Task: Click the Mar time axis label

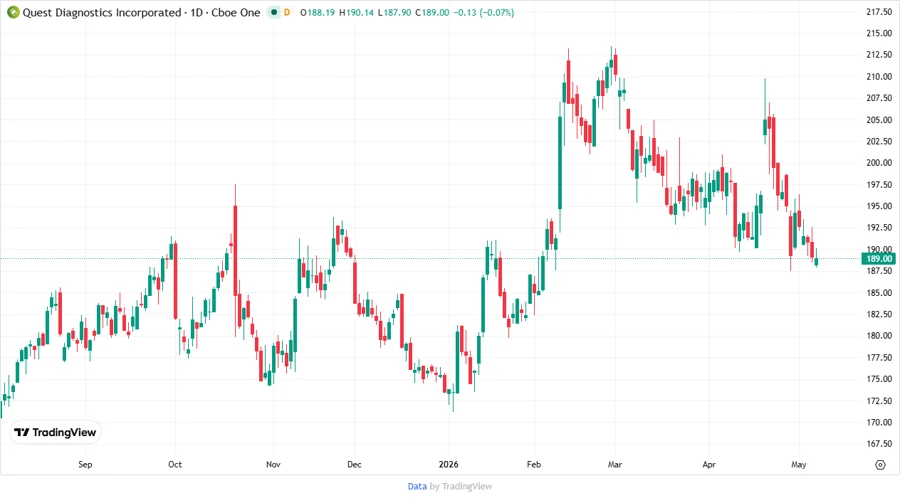Action: (x=615, y=465)
